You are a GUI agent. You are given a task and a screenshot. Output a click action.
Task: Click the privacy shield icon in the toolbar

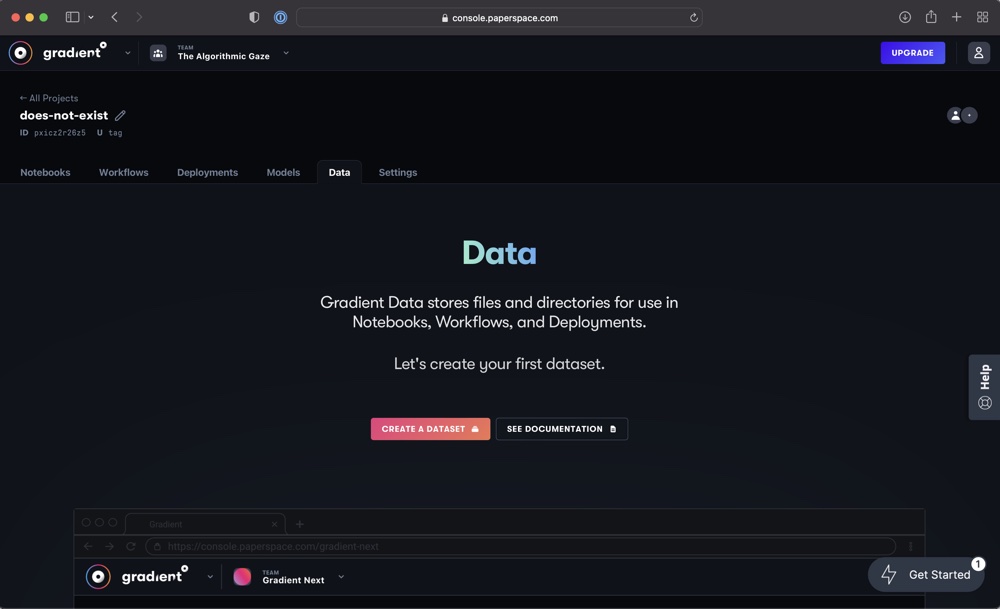[x=254, y=17]
